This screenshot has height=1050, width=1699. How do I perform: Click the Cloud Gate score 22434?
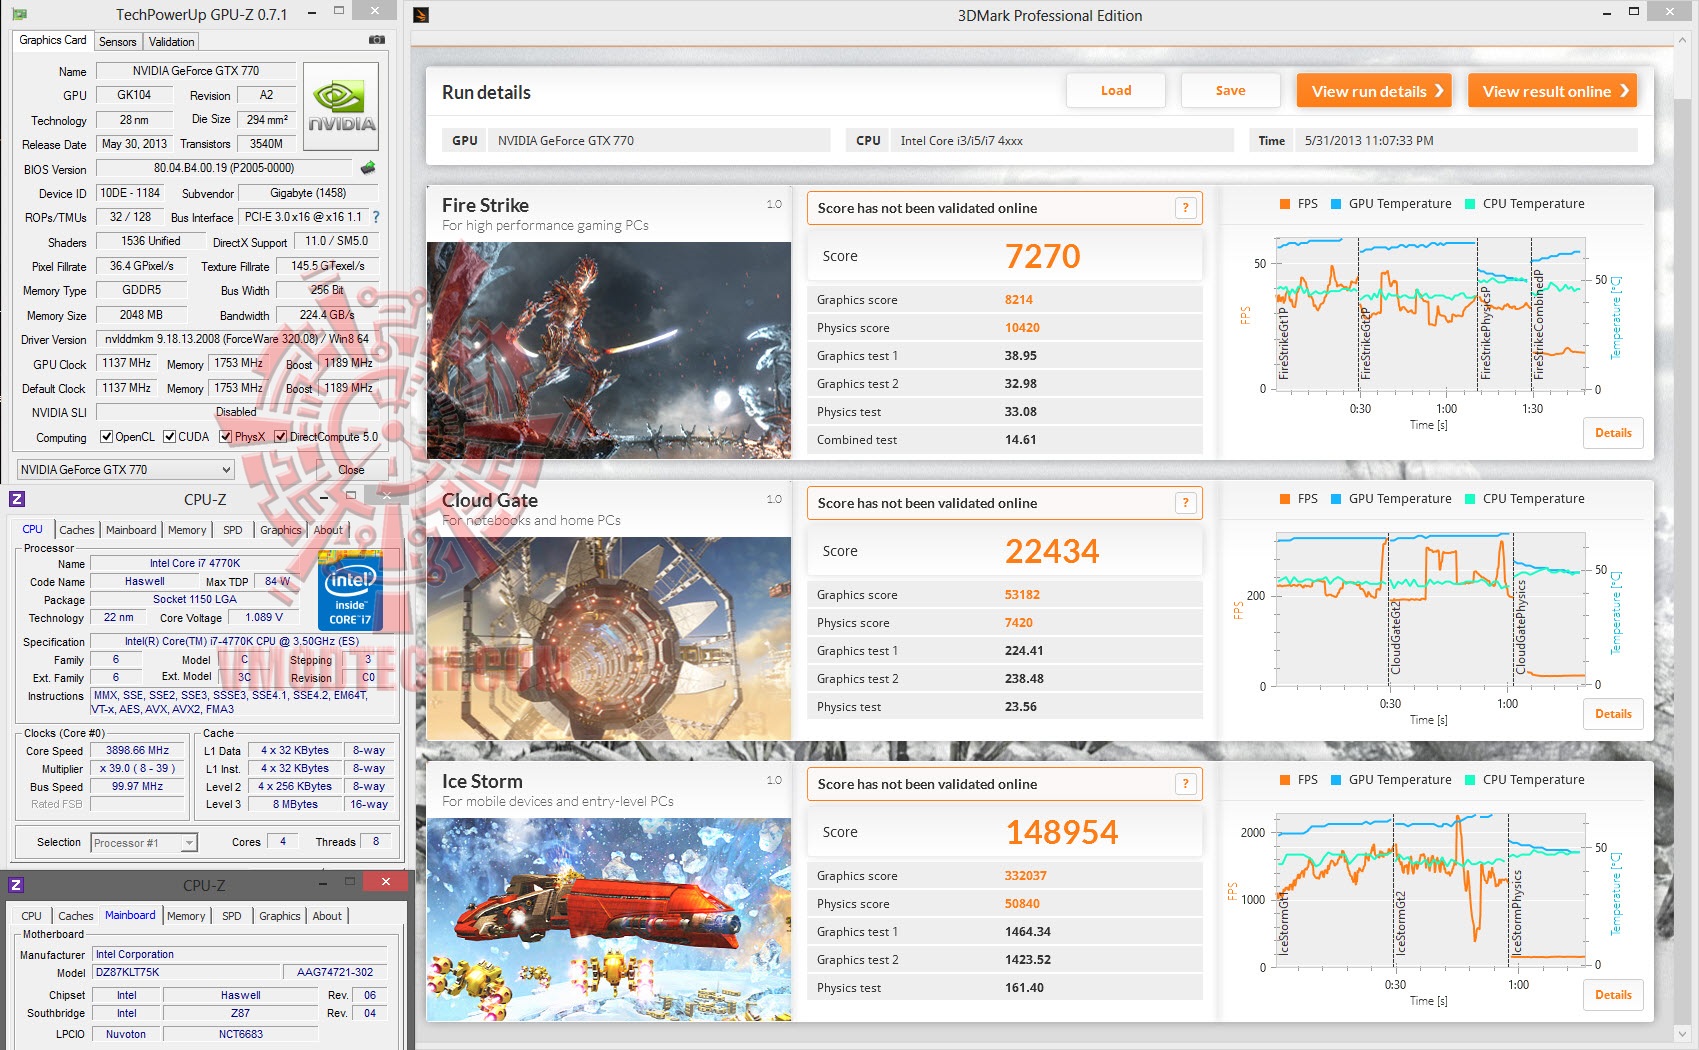pos(1052,551)
